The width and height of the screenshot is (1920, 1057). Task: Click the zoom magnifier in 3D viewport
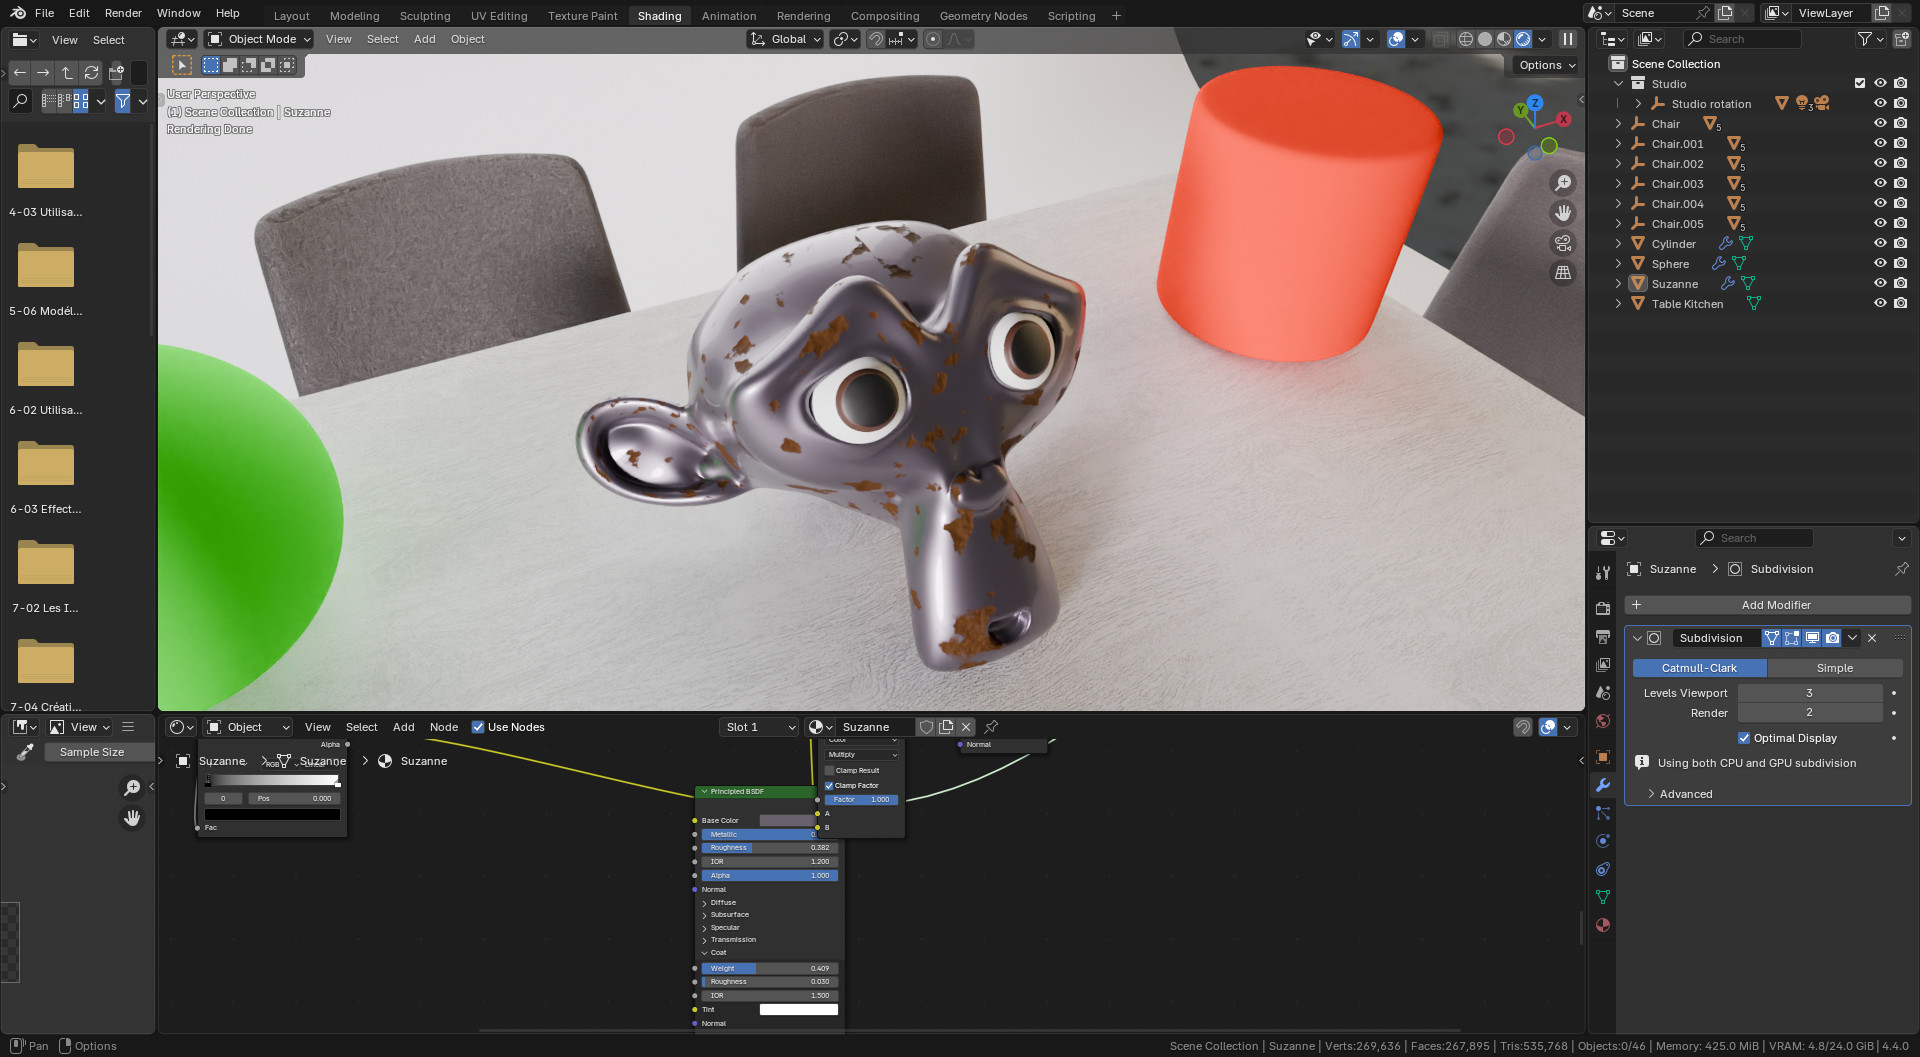(x=1563, y=183)
